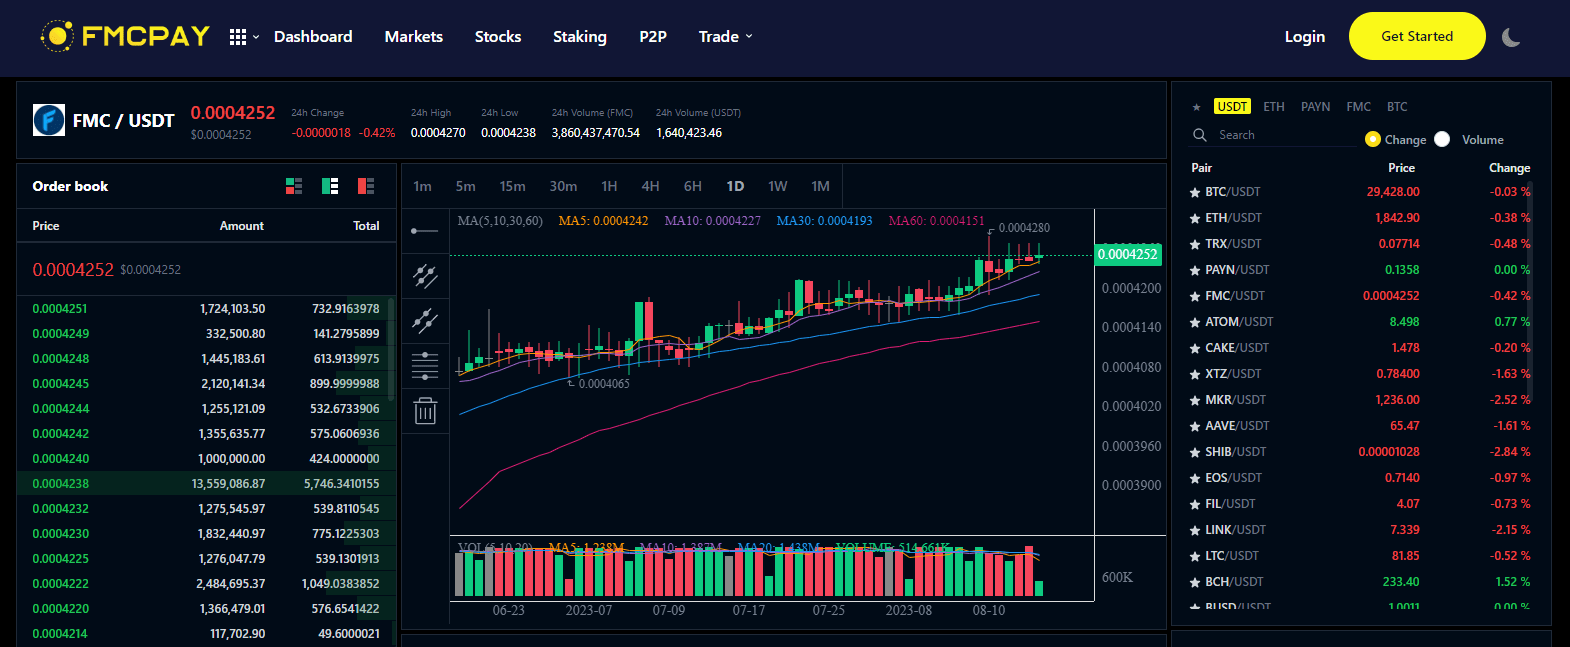
Task: Sort pairs by Price column header
Action: pos(1401,168)
